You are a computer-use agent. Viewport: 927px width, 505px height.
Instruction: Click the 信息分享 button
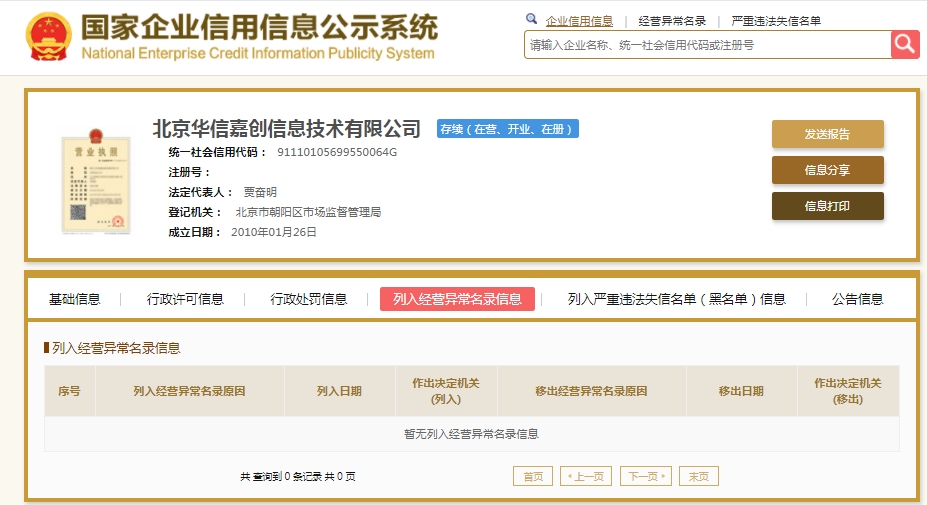pos(828,170)
